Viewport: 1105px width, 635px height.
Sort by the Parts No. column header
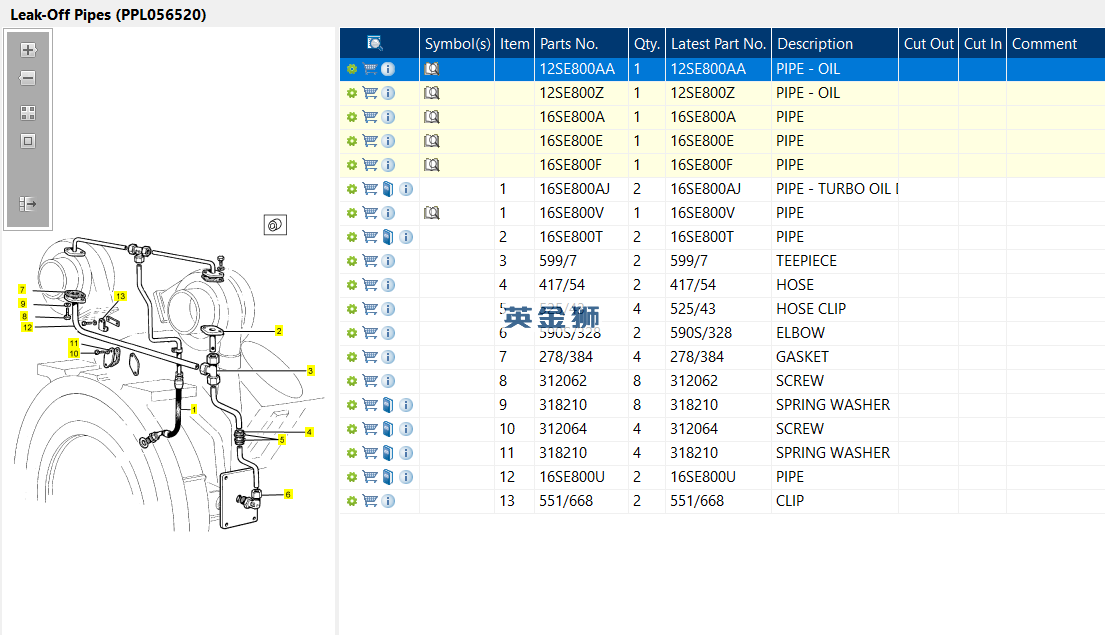point(569,43)
